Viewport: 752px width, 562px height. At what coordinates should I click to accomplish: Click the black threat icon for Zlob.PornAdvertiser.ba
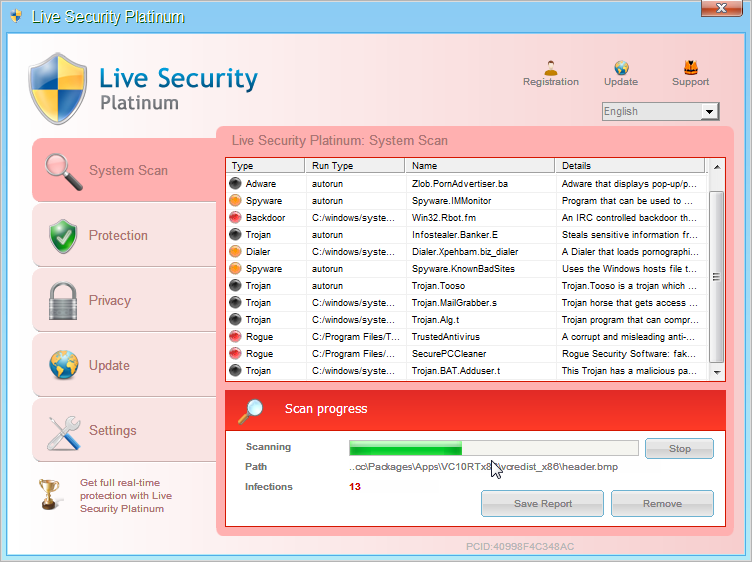235,183
